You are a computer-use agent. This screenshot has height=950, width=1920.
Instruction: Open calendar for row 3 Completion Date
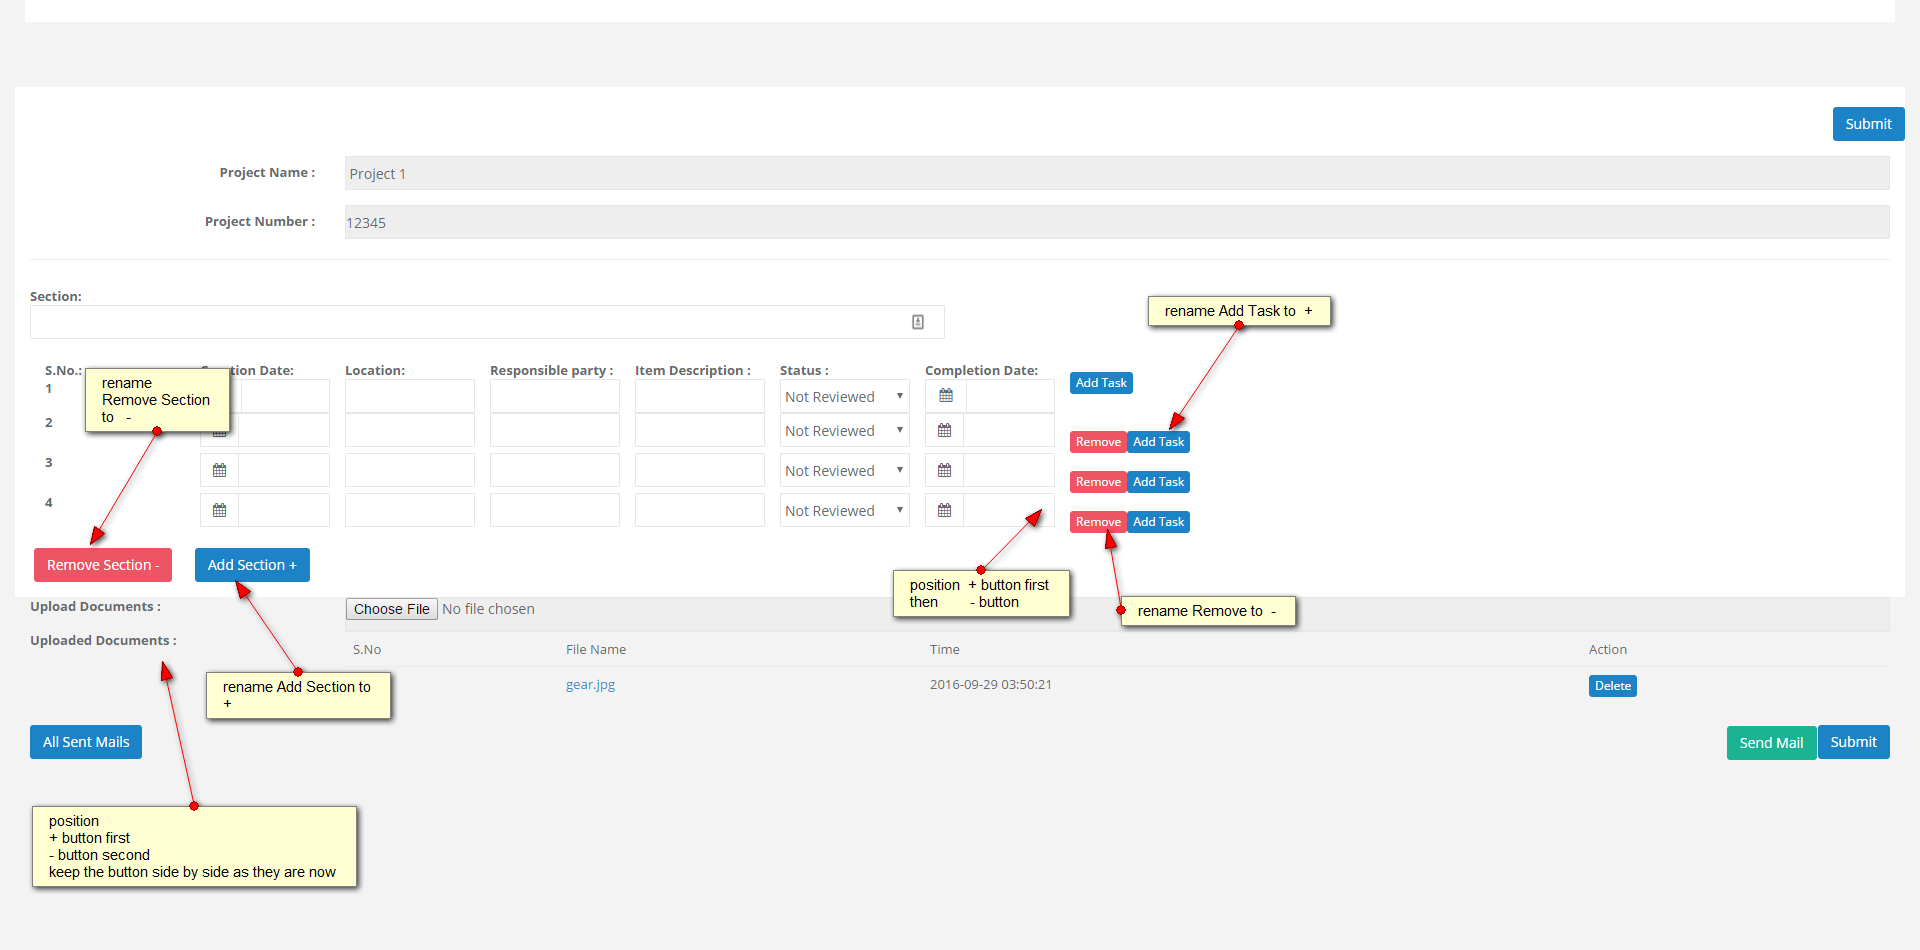click(944, 471)
